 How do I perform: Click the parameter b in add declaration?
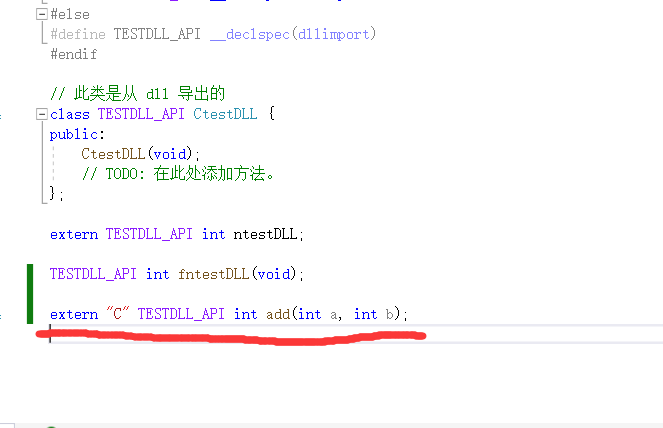(389, 314)
